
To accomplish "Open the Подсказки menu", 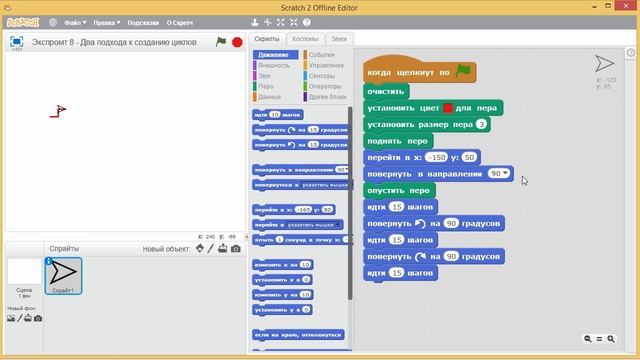I will click(143, 23).
